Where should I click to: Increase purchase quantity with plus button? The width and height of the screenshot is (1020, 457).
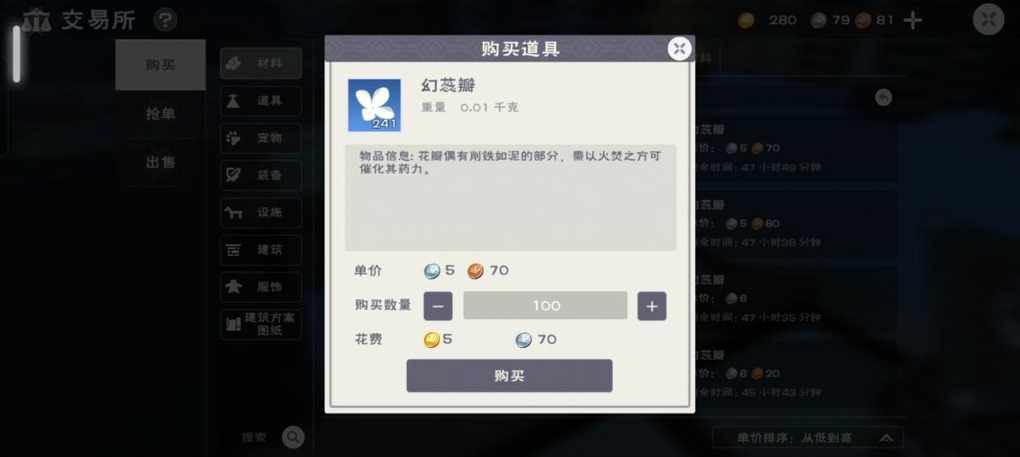[652, 306]
